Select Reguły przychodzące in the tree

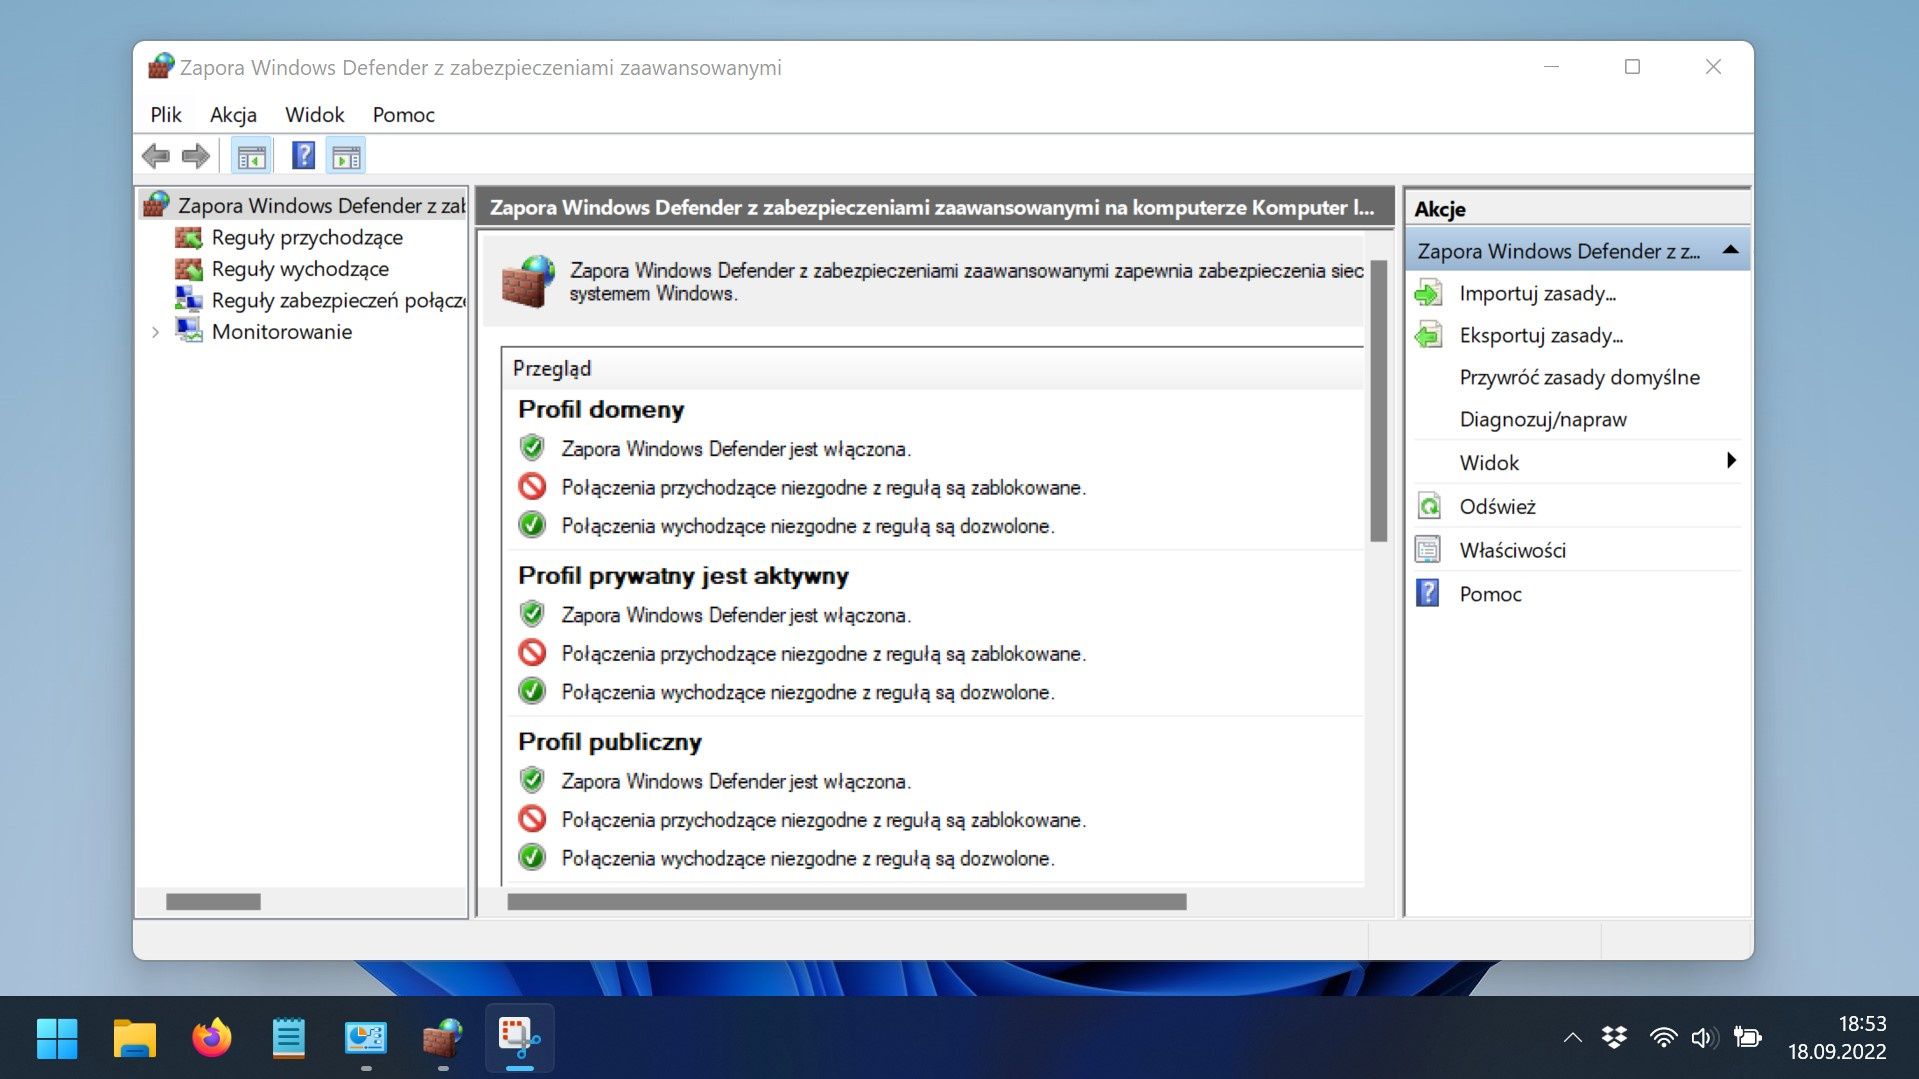pos(307,237)
